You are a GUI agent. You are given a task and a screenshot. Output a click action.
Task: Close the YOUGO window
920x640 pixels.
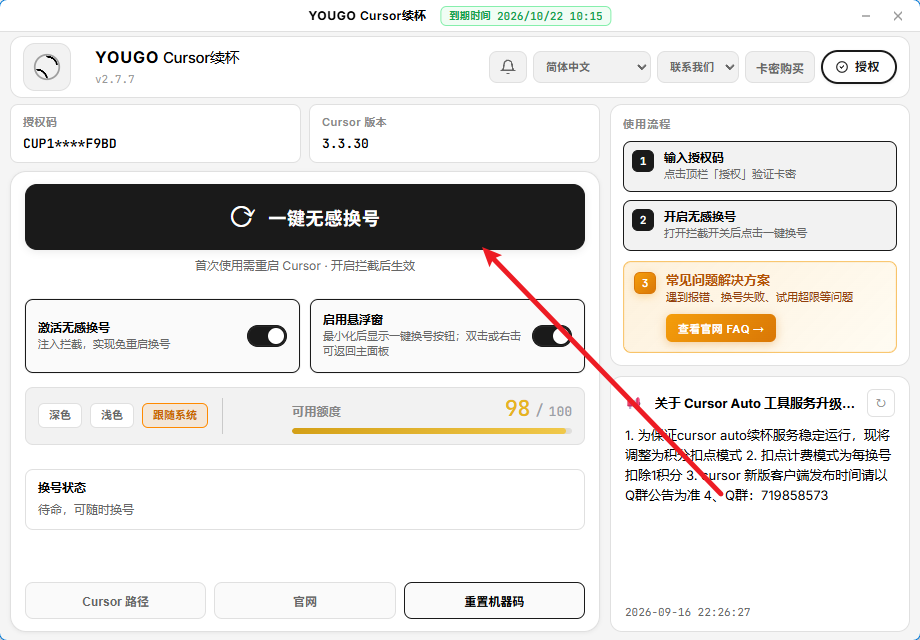click(x=898, y=16)
